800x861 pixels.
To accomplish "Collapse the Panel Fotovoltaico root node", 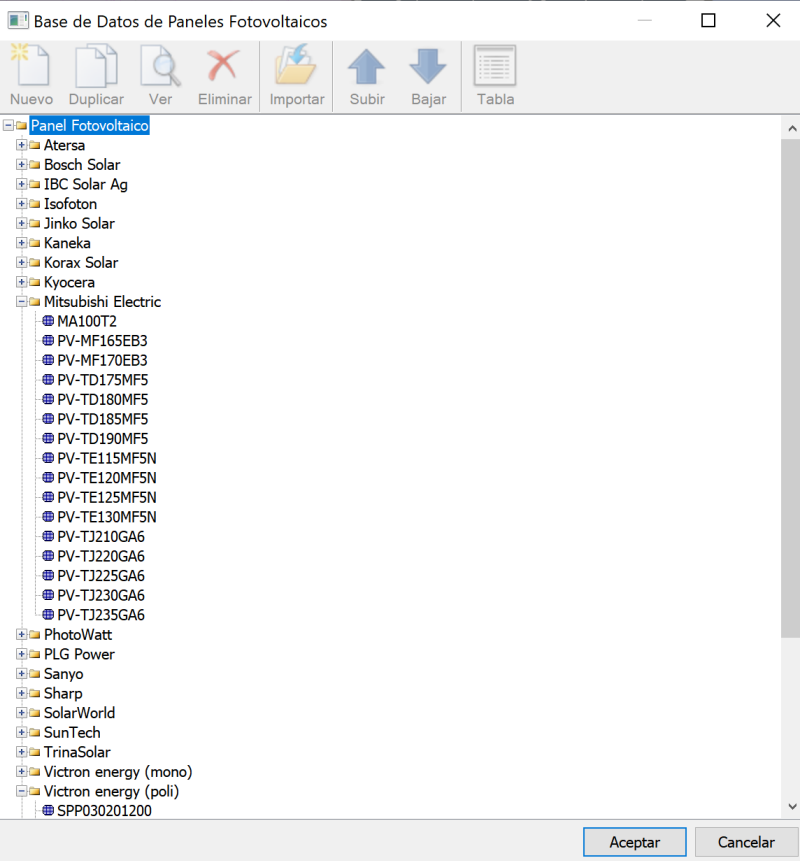I will coord(8,126).
